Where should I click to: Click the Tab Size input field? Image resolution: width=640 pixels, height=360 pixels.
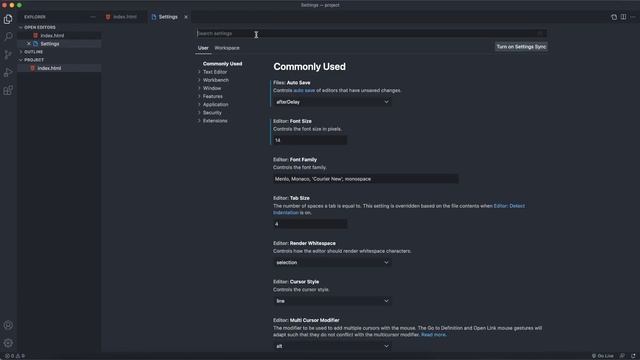pyautogui.click(x=310, y=224)
